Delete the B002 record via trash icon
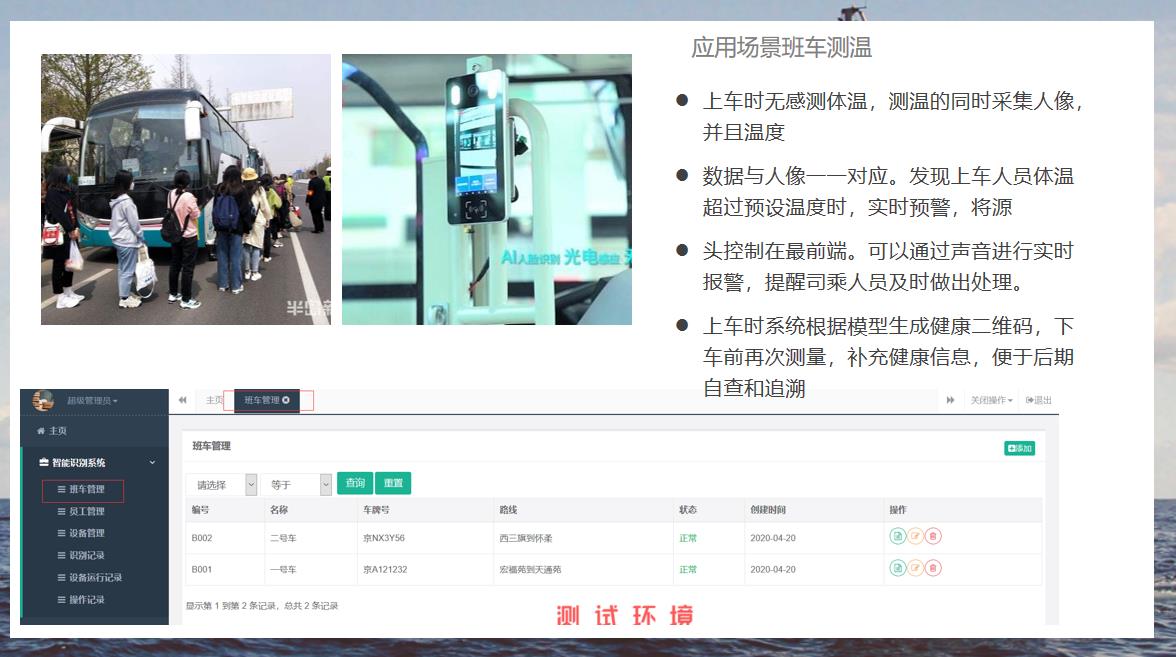 [933, 537]
